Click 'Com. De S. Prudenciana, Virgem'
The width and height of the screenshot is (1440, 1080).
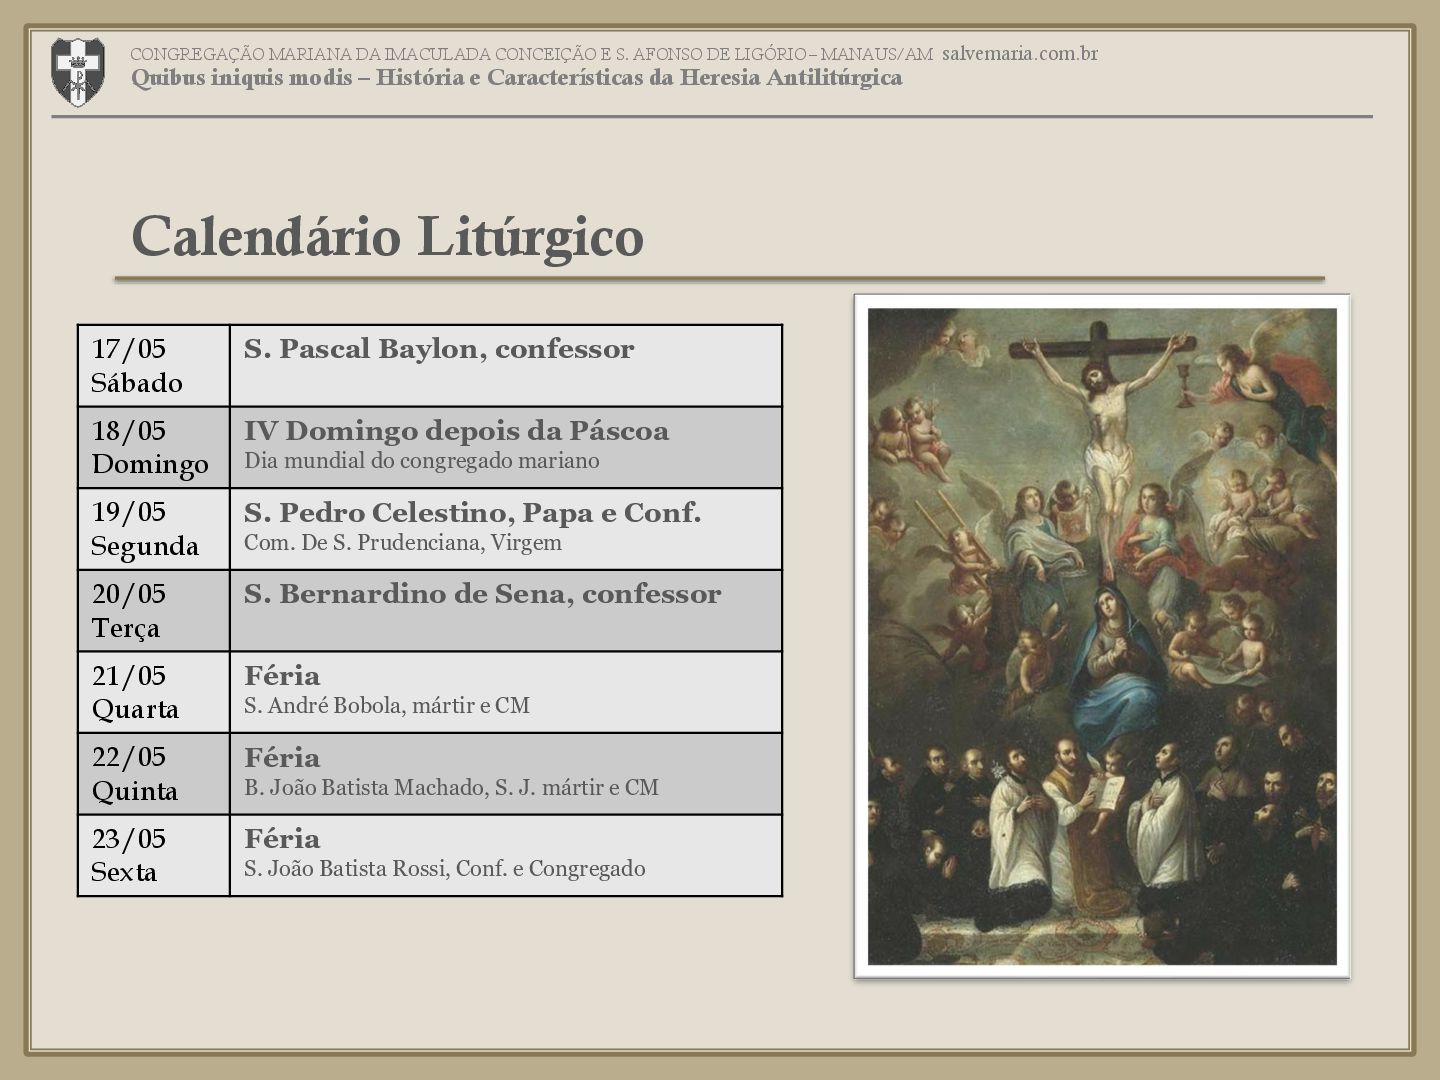tap(403, 543)
